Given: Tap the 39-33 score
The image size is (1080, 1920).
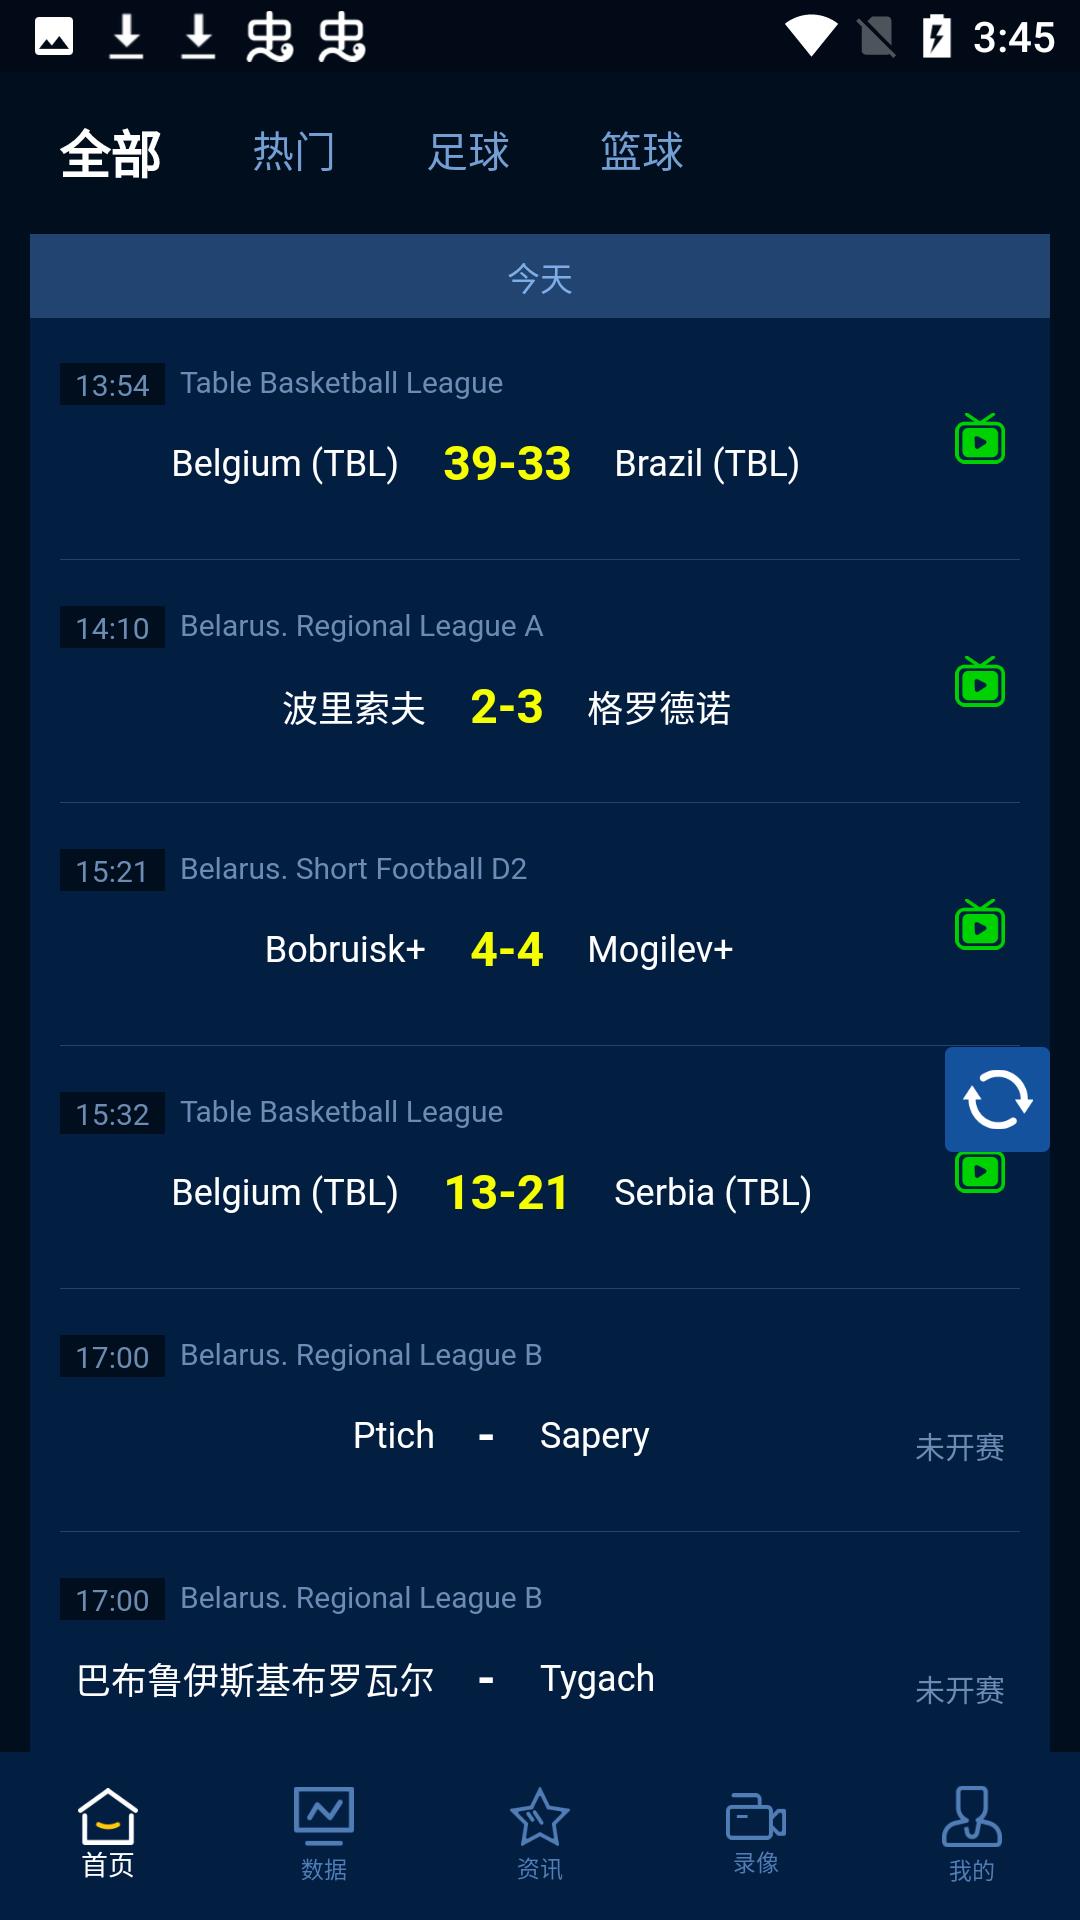Looking at the screenshot, I should pyautogui.click(x=507, y=463).
